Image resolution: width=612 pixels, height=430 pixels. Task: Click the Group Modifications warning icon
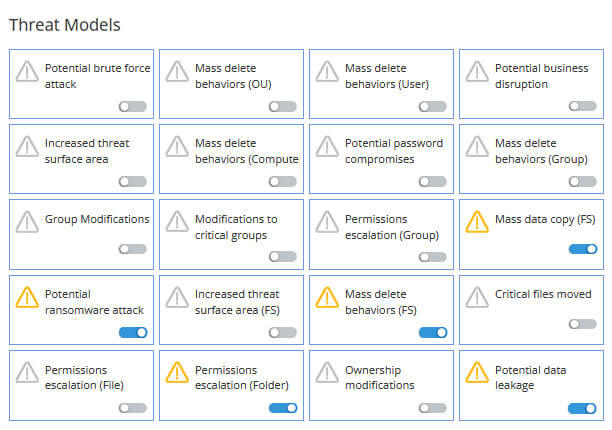(x=27, y=221)
